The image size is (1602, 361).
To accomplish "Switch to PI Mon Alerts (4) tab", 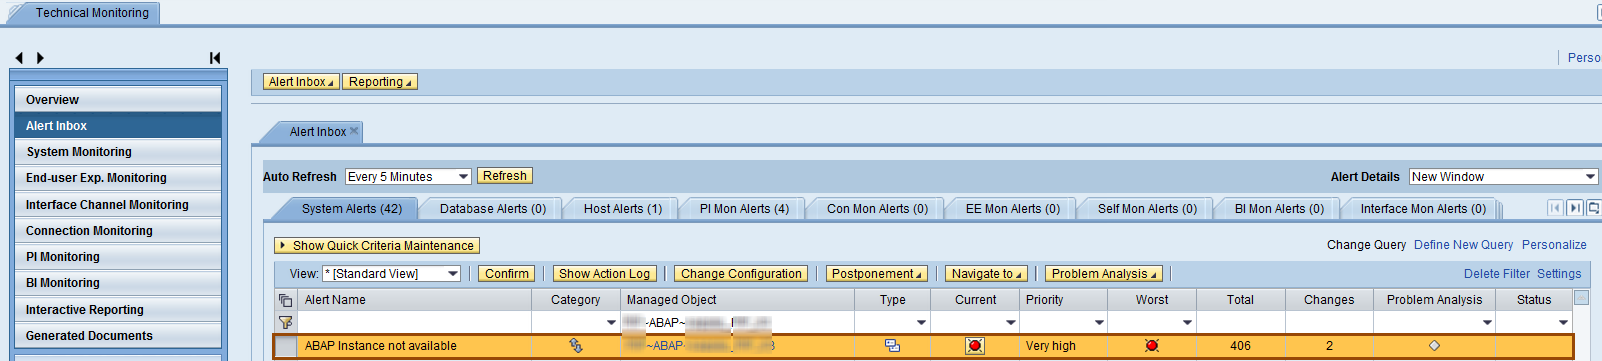I will pos(744,209).
